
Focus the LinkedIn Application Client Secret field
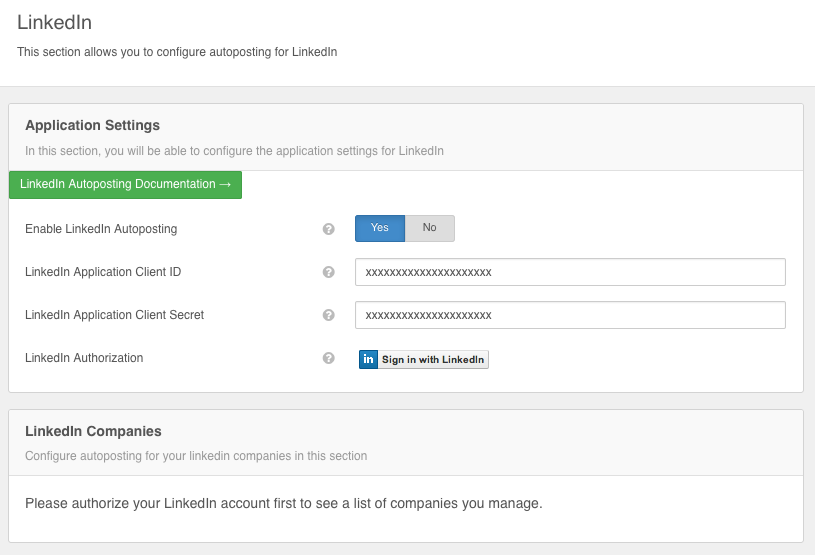click(x=570, y=315)
